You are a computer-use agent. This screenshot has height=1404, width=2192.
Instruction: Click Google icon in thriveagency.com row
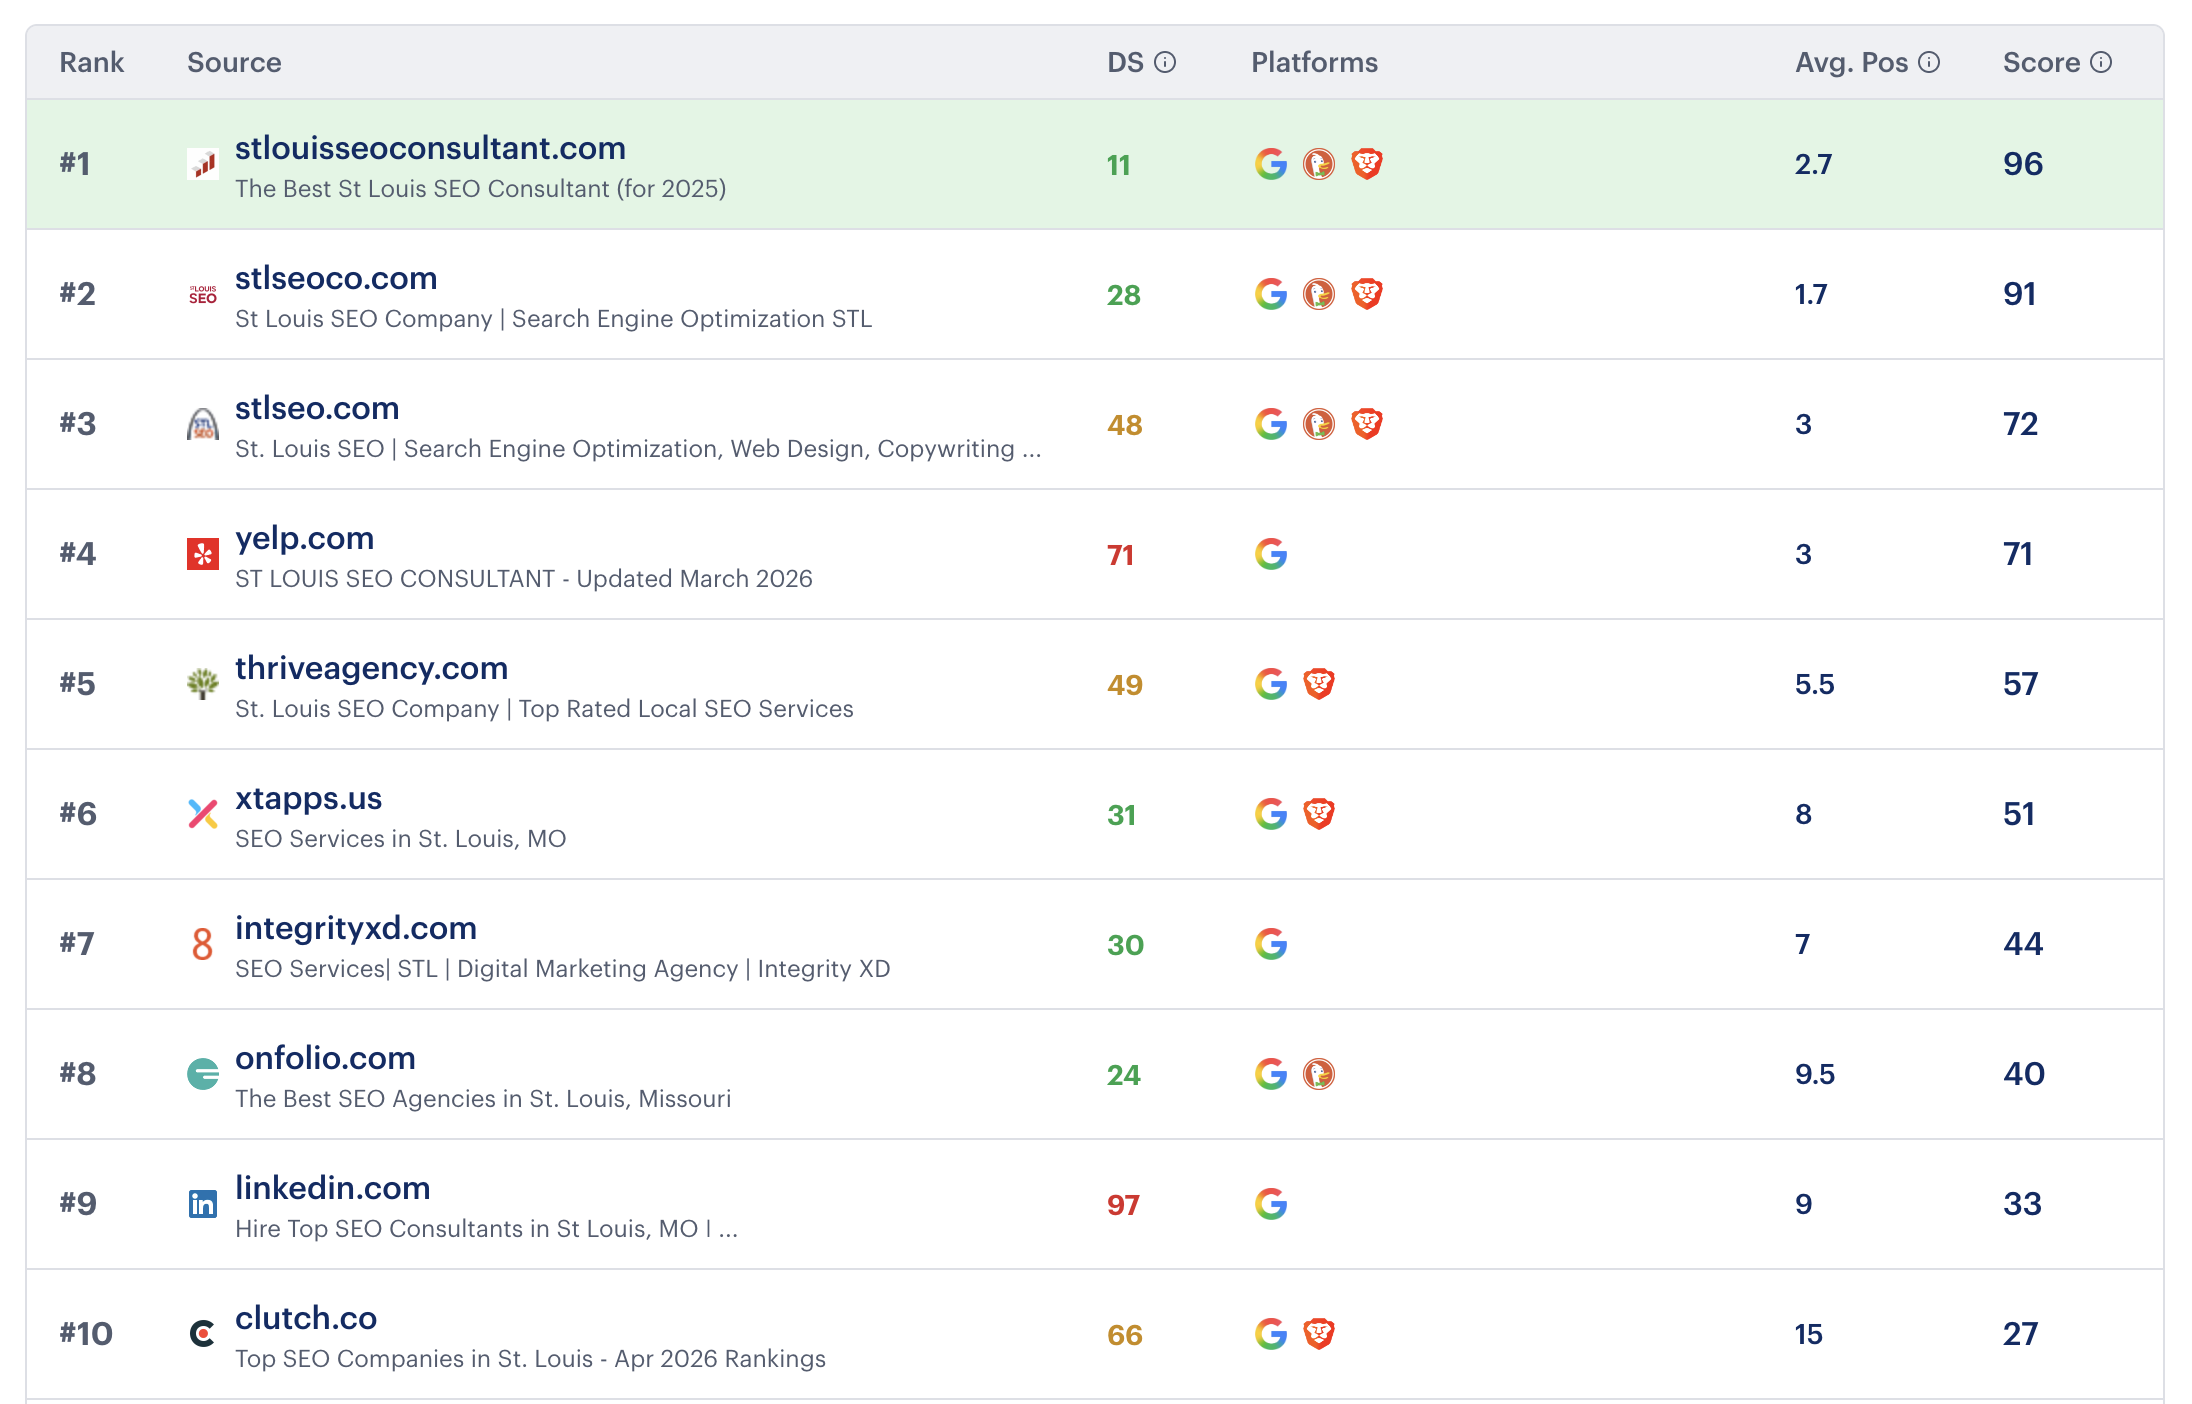tap(1271, 684)
